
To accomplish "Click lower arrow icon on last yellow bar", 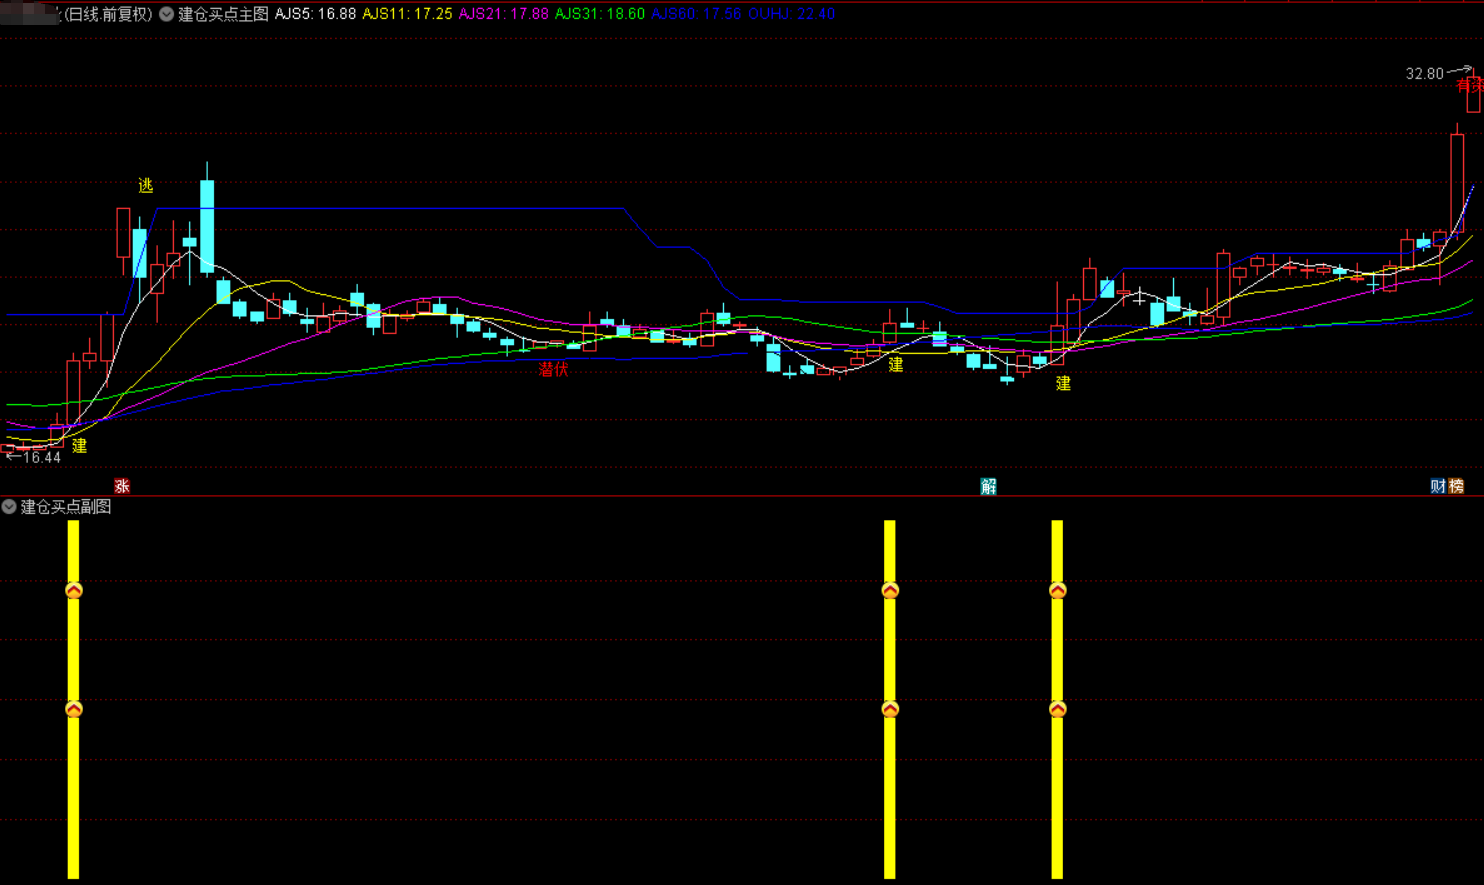I will pos(1057,709).
